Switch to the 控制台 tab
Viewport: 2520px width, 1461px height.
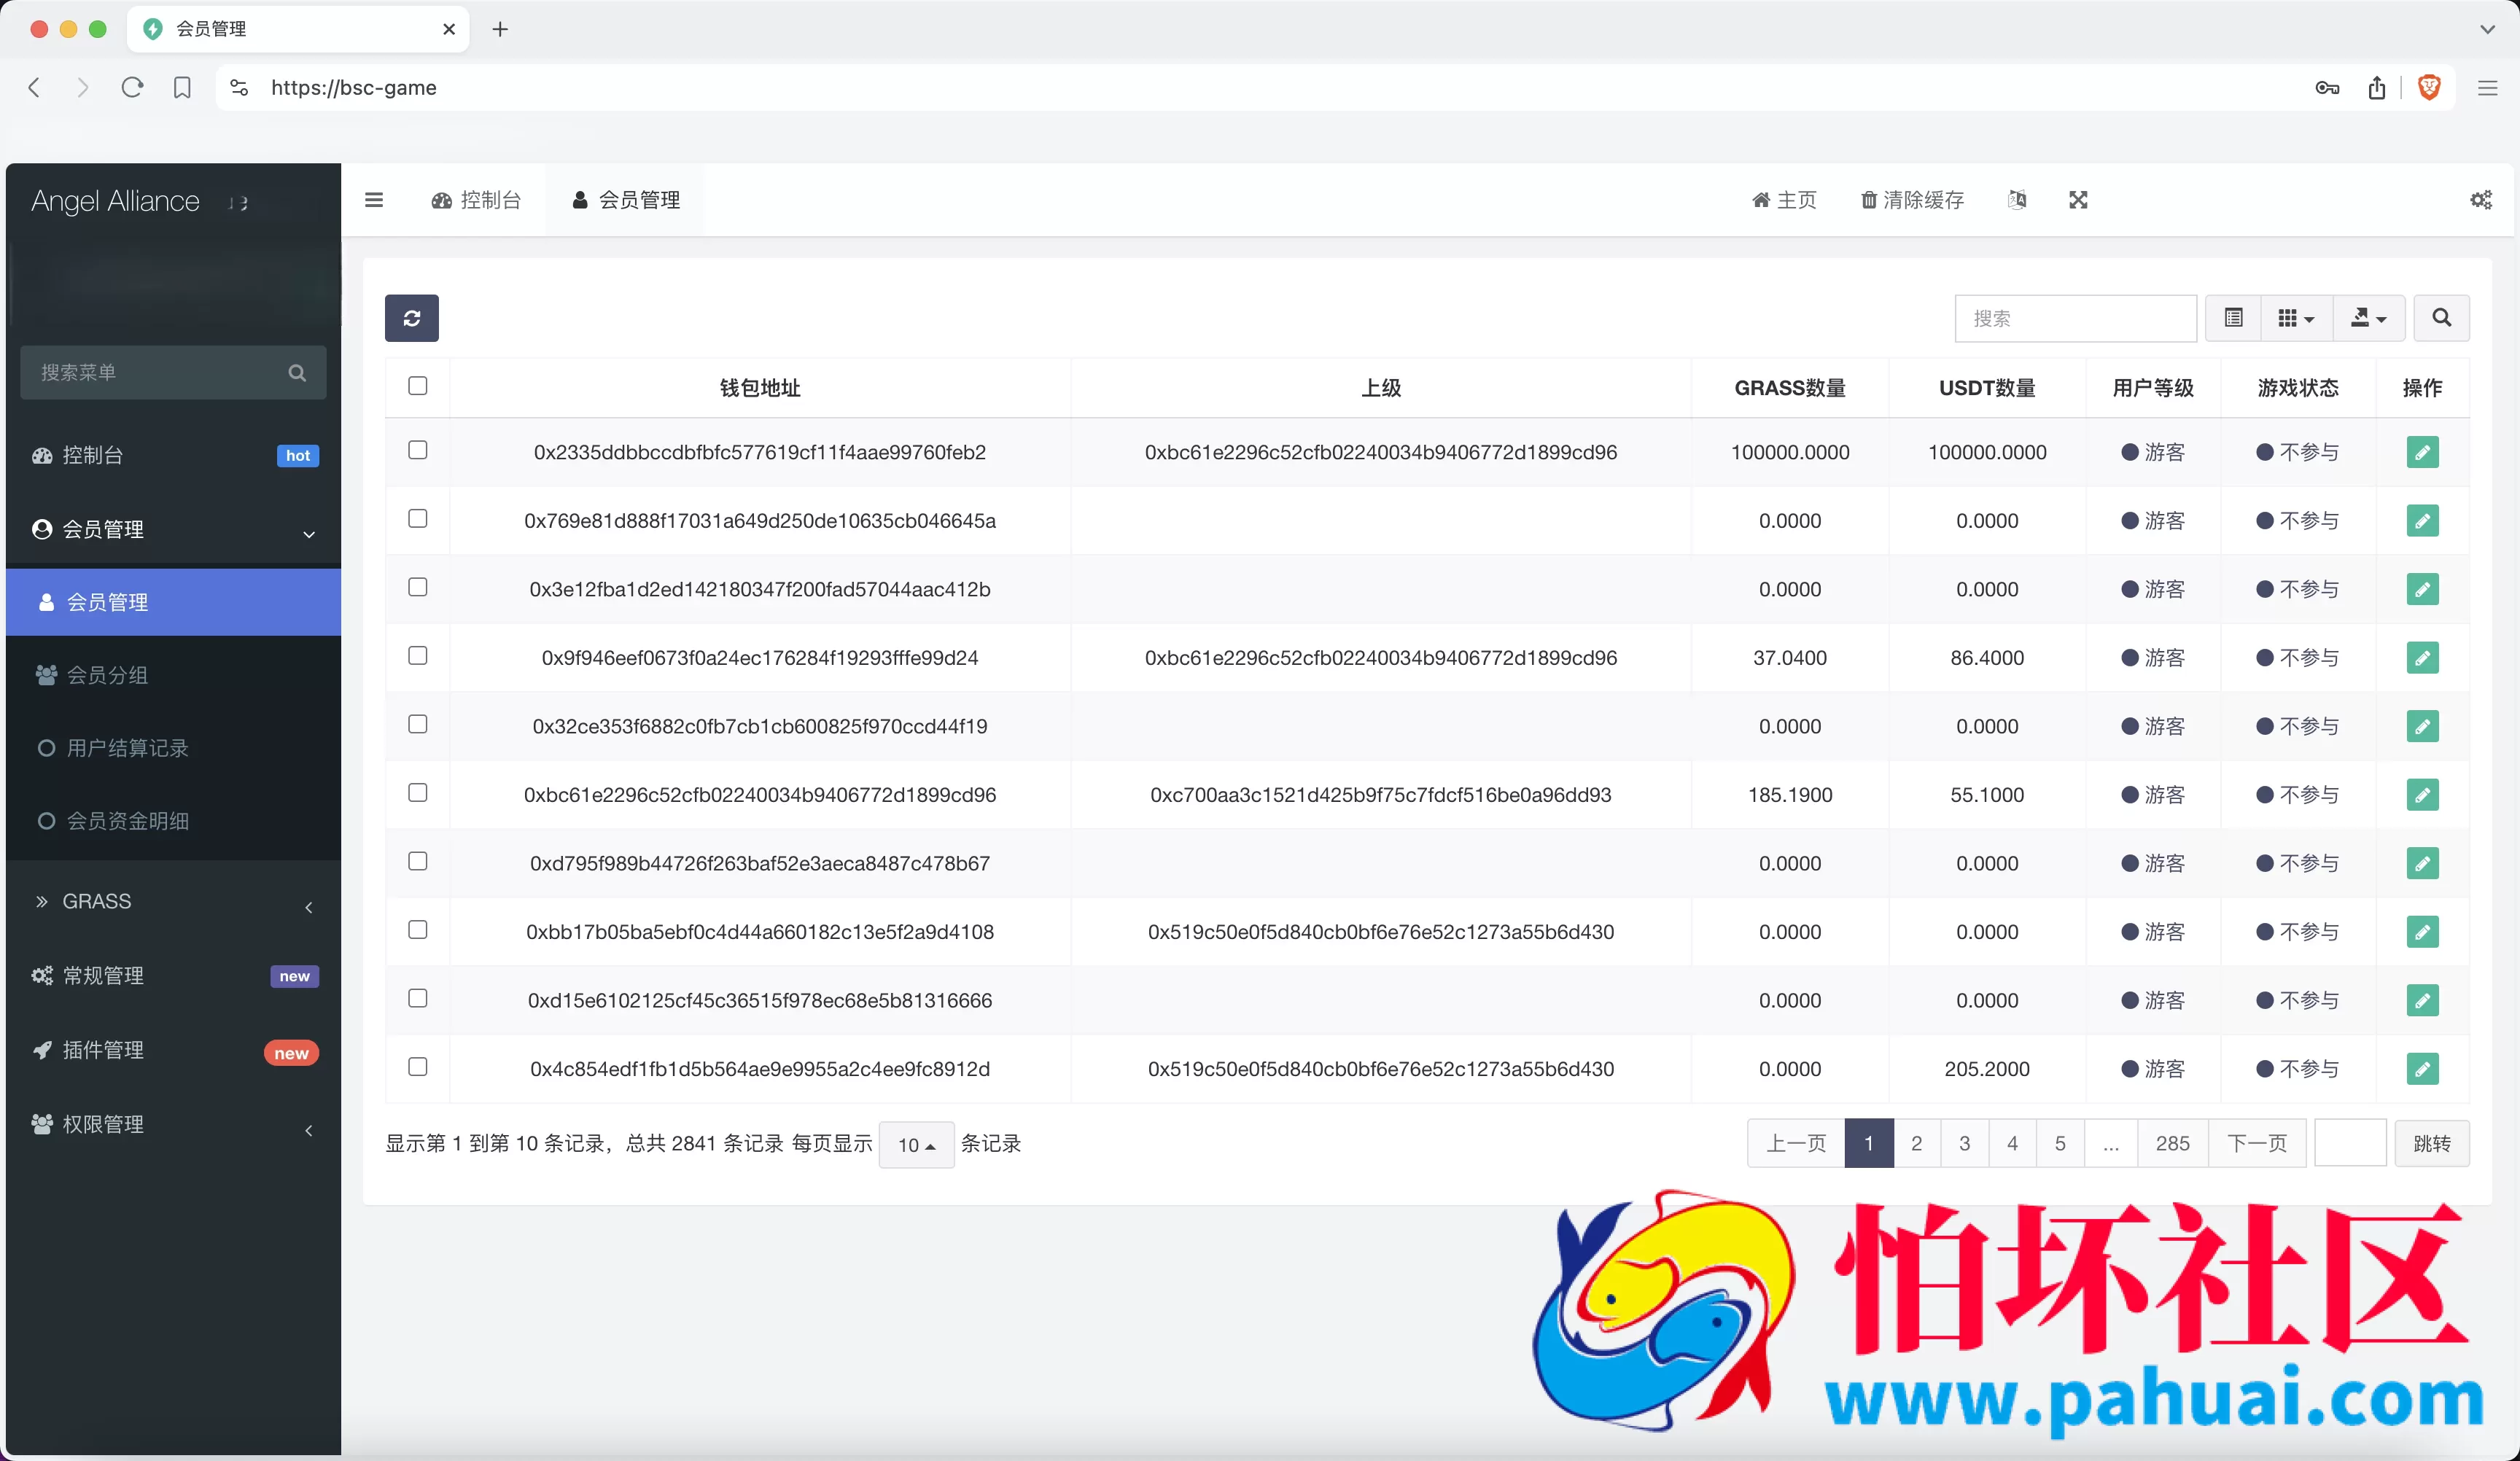click(476, 200)
